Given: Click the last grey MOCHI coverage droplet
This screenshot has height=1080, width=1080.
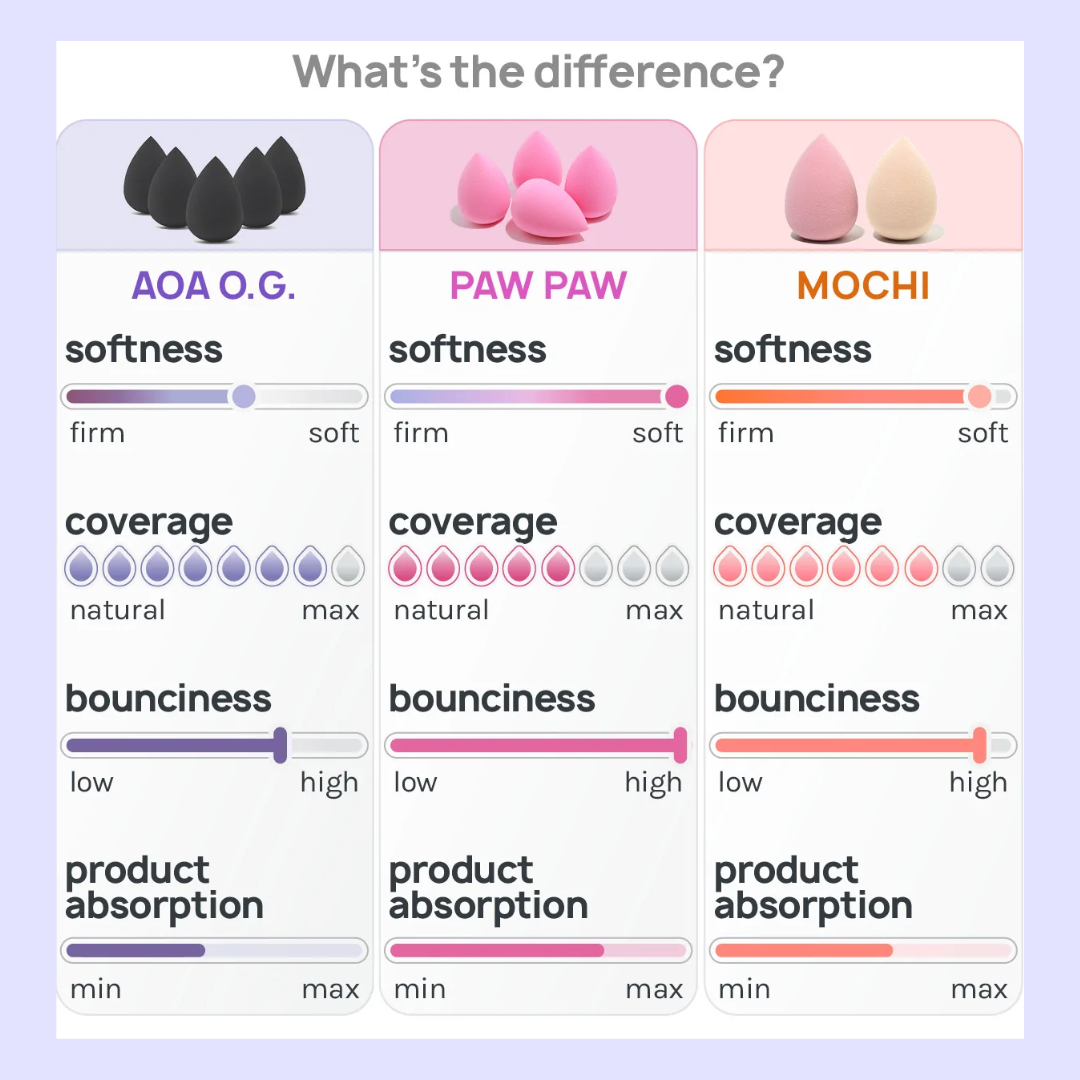Looking at the screenshot, I should click(997, 566).
